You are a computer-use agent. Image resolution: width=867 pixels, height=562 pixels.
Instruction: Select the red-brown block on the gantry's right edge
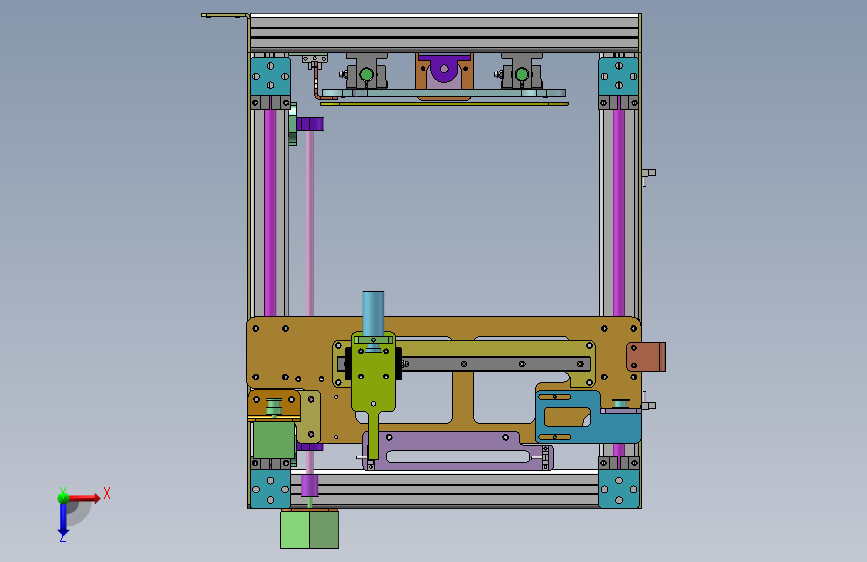646,357
